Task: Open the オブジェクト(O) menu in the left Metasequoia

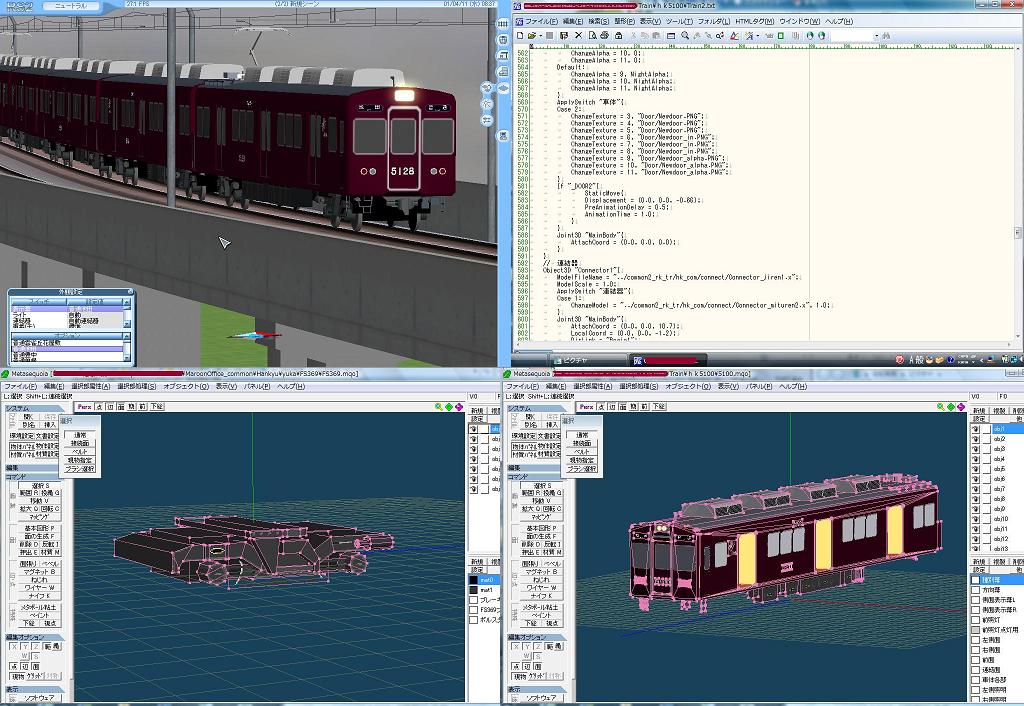Action: pos(186,386)
